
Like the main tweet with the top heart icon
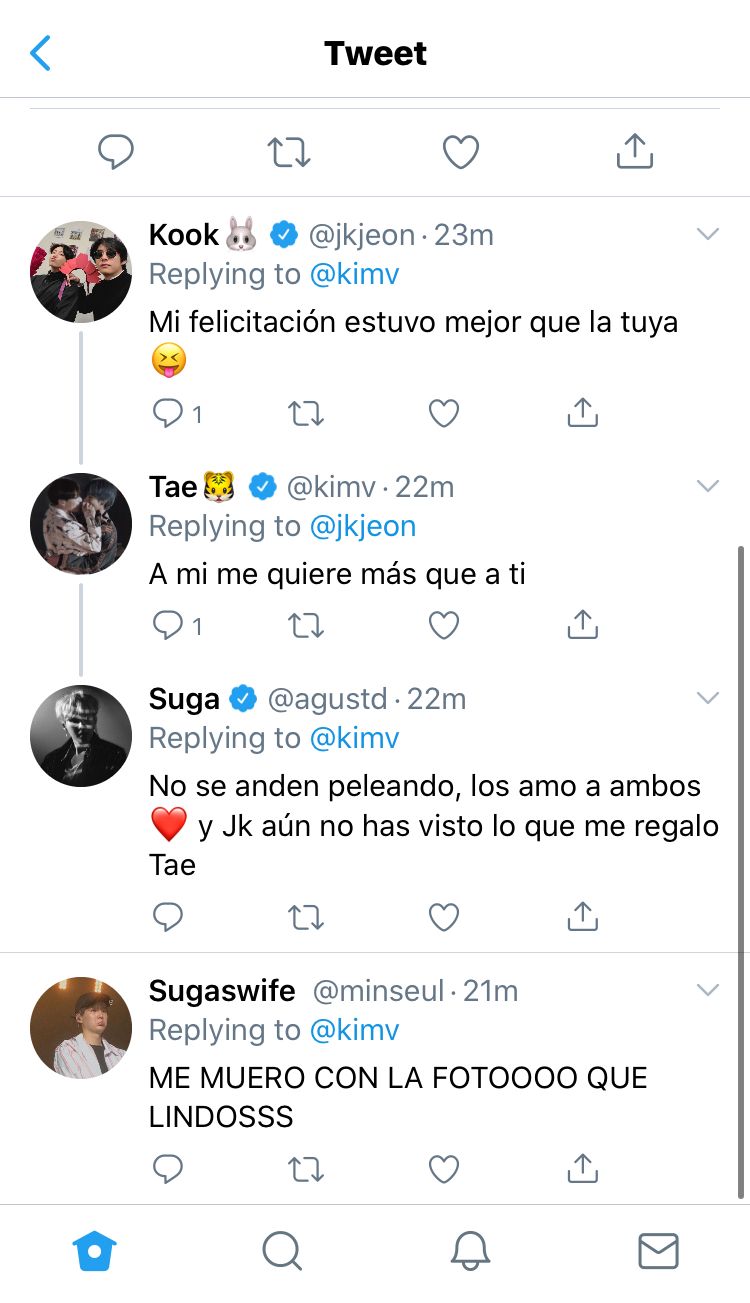click(x=461, y=153)
